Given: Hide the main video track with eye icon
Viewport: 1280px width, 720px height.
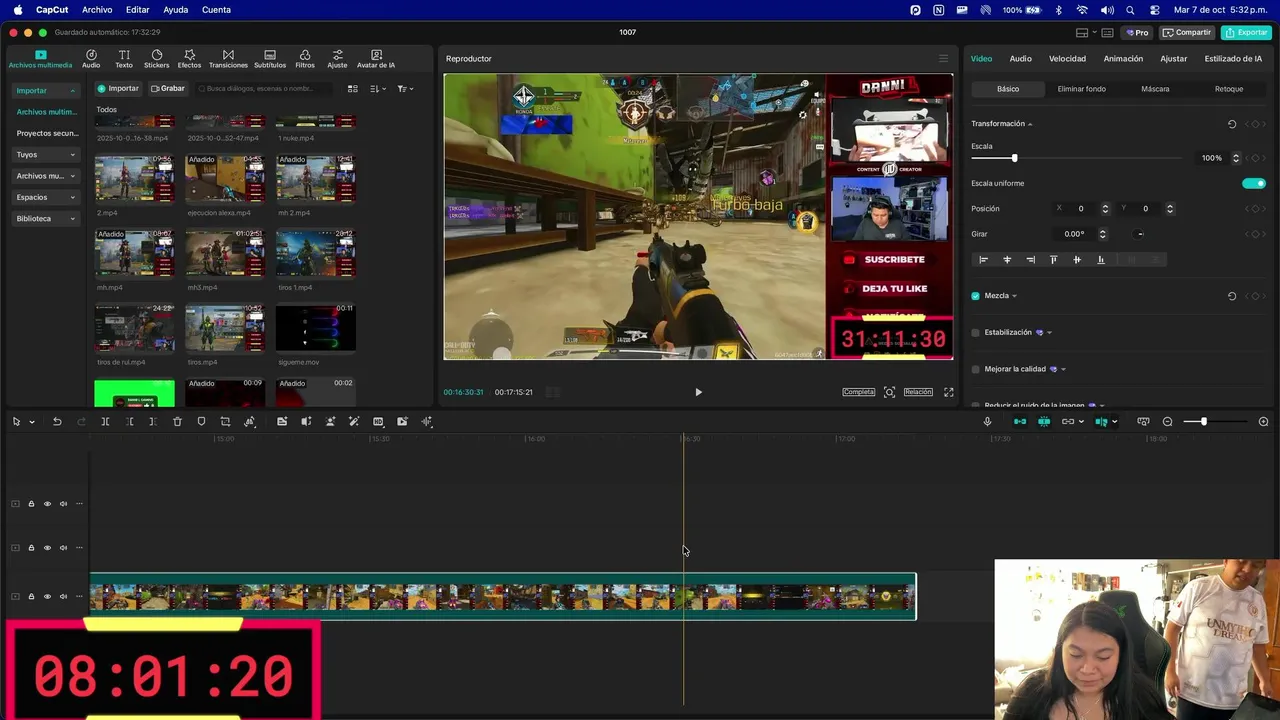Looking at the screenshot, I should (47, 597).
